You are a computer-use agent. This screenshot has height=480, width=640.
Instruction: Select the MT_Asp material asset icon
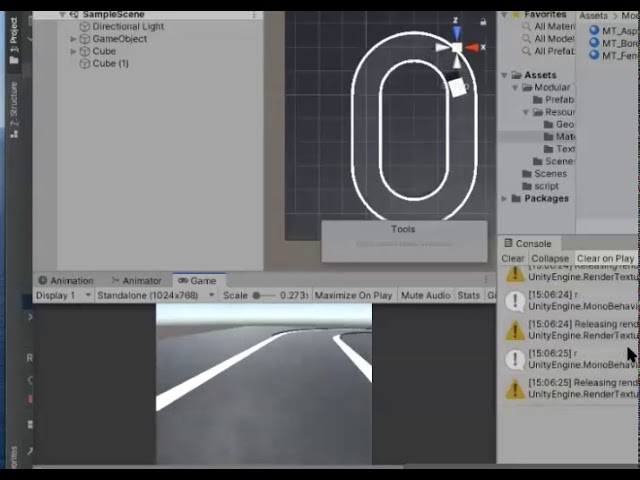[x=594, y=31]
